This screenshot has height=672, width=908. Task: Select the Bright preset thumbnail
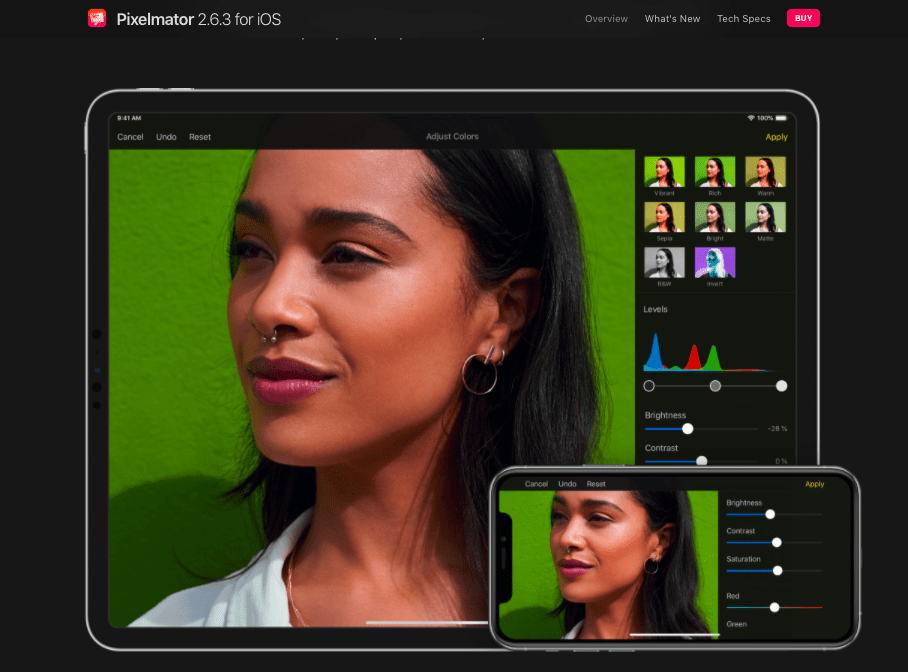(715, 217)
